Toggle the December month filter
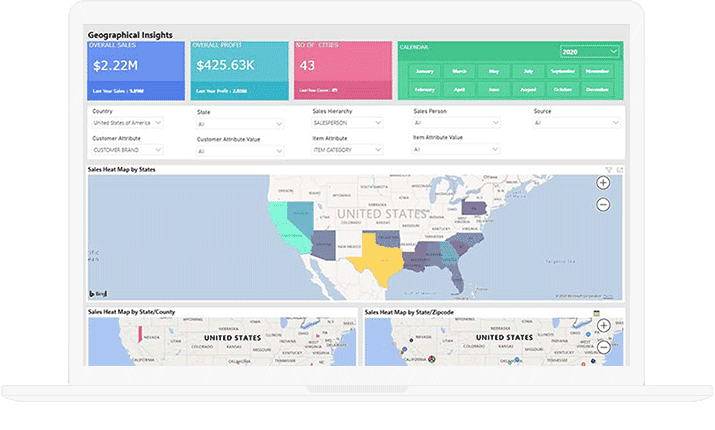The width and height of the screenshot is (715, 430). (x=597, y=89)
